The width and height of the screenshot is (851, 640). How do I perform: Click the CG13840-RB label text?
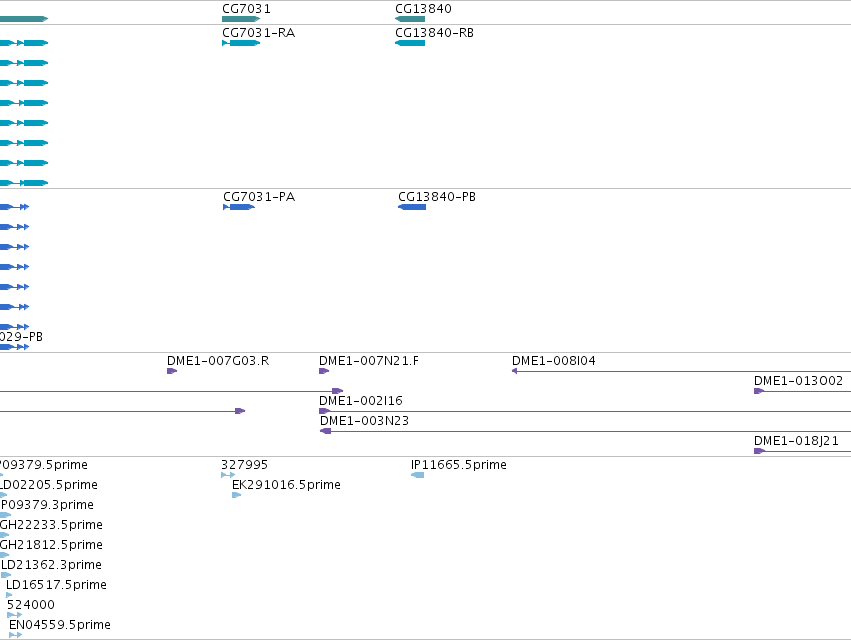pos(435,33)
